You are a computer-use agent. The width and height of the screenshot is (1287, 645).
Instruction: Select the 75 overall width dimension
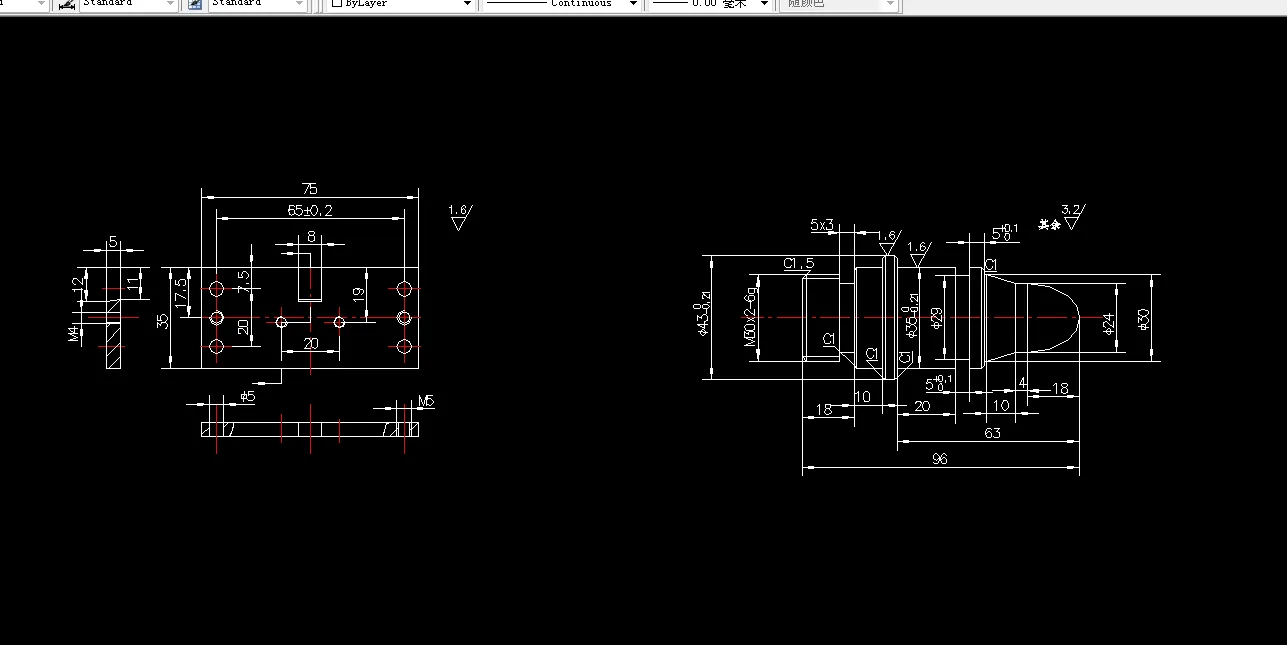(x=310, y=189)
